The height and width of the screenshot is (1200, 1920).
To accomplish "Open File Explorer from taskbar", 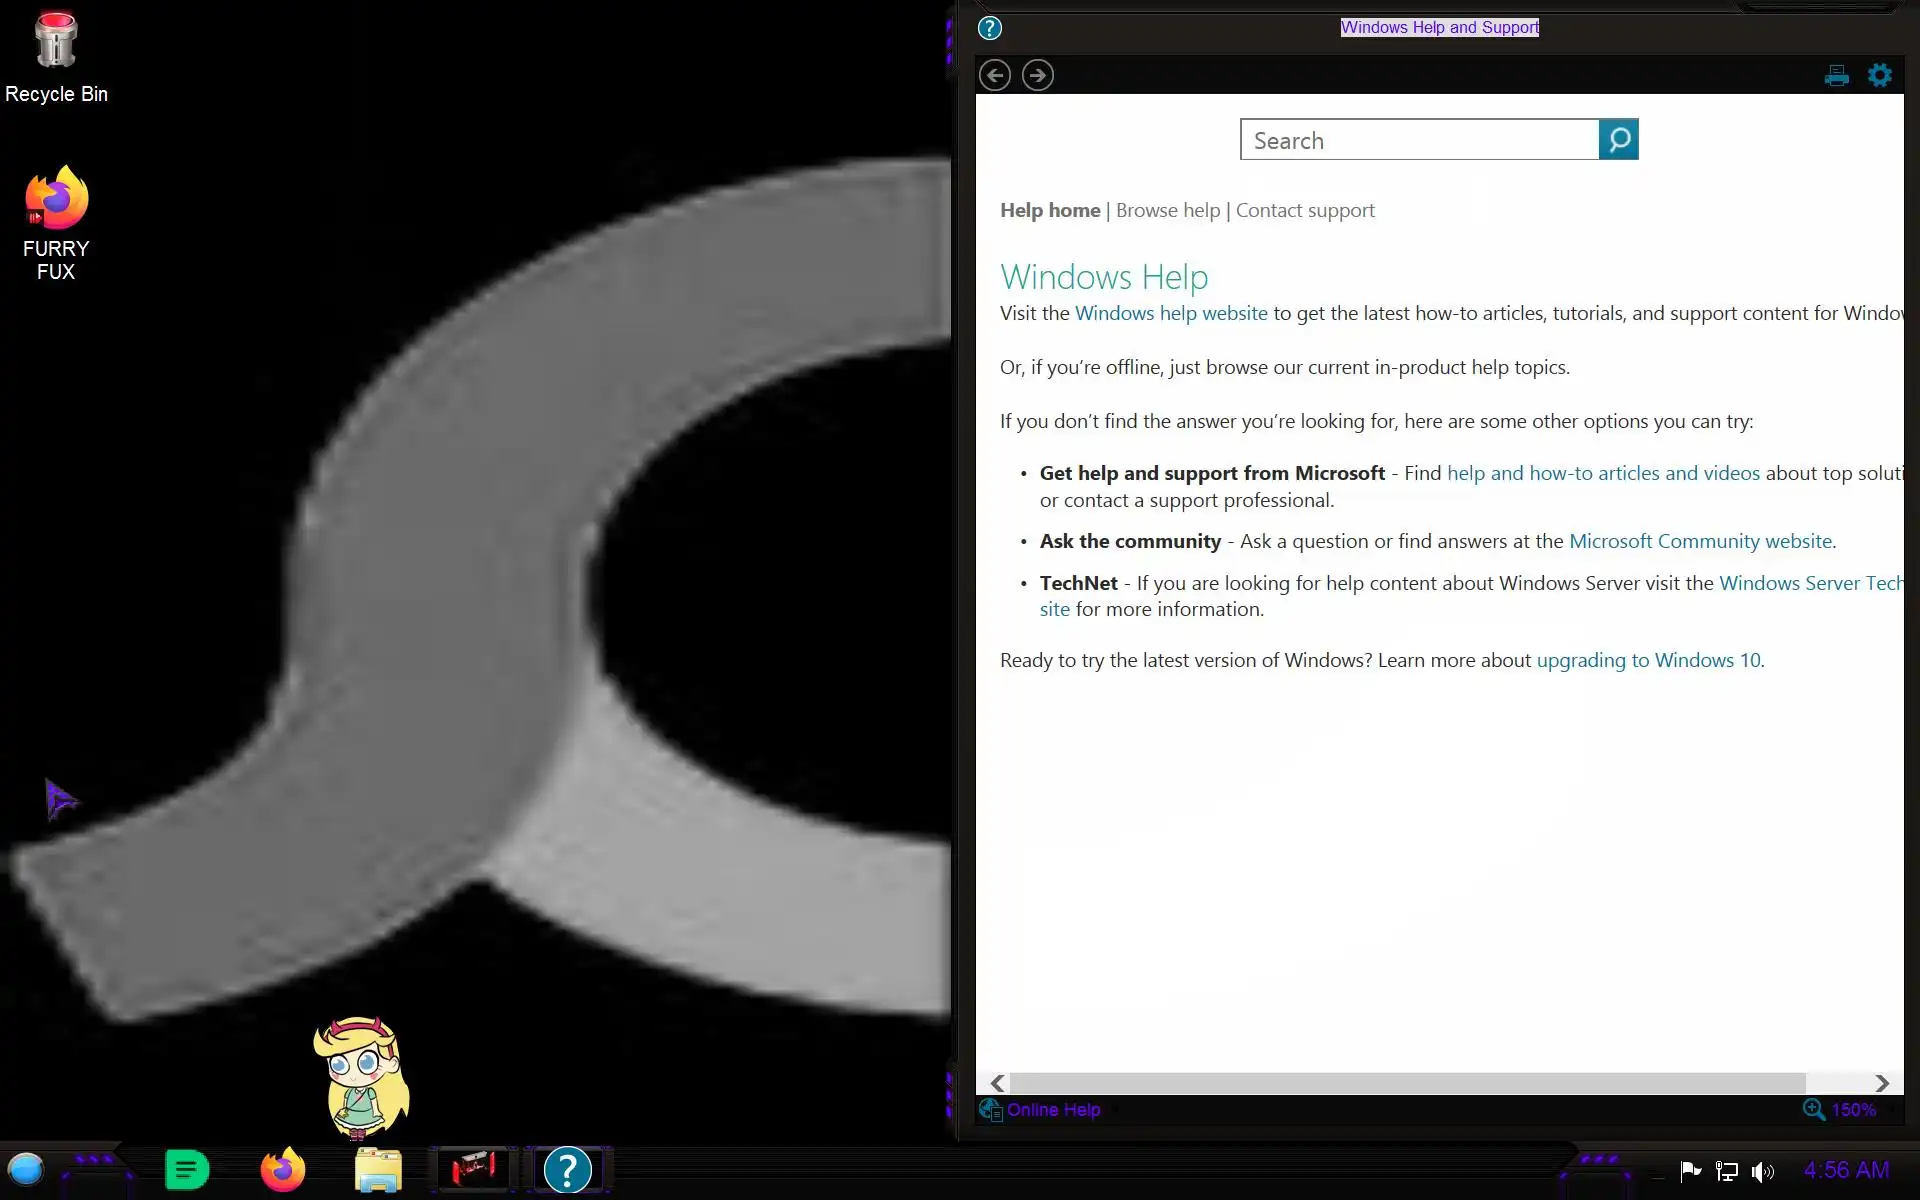I will 378,1169.
